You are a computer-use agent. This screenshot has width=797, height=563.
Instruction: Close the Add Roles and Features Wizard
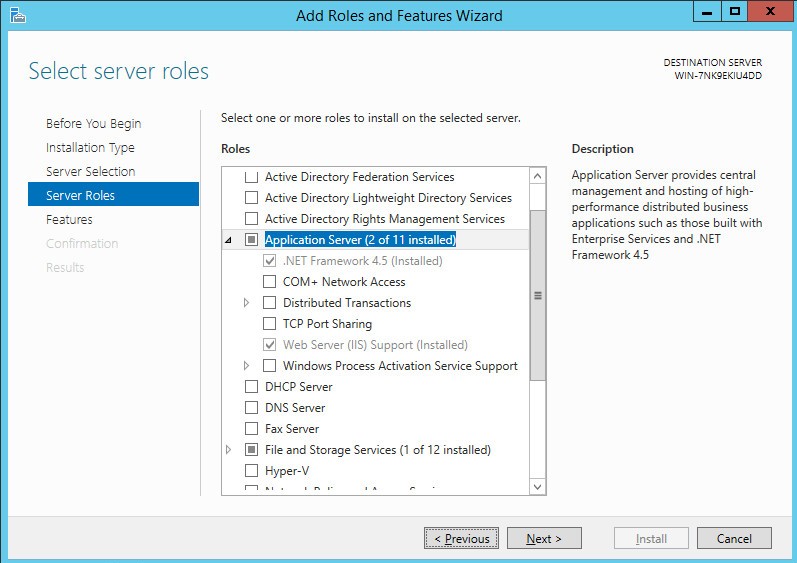[771, 11]
